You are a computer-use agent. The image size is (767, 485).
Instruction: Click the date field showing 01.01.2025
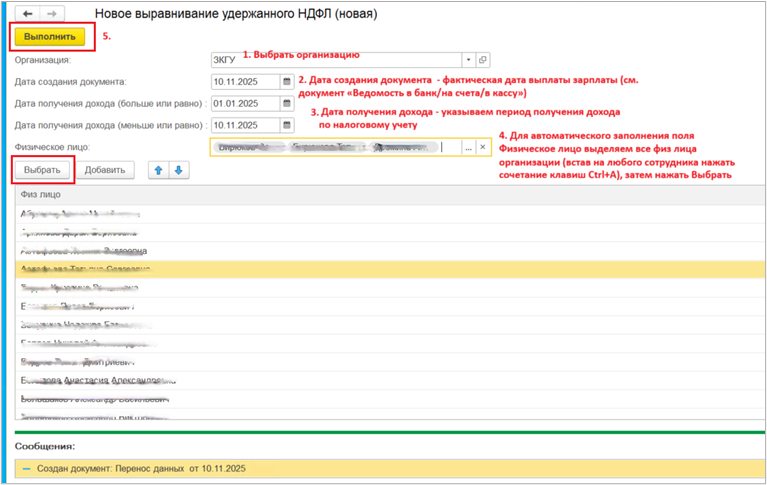(245, 104)
